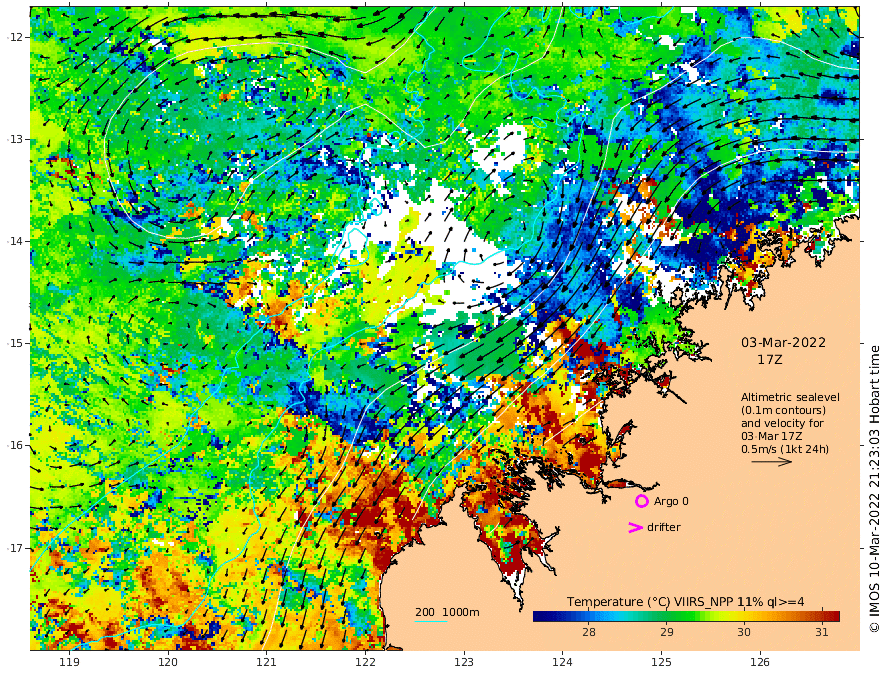Click latitude axis label -15
880x680 pixels.
tap(15, 343)
